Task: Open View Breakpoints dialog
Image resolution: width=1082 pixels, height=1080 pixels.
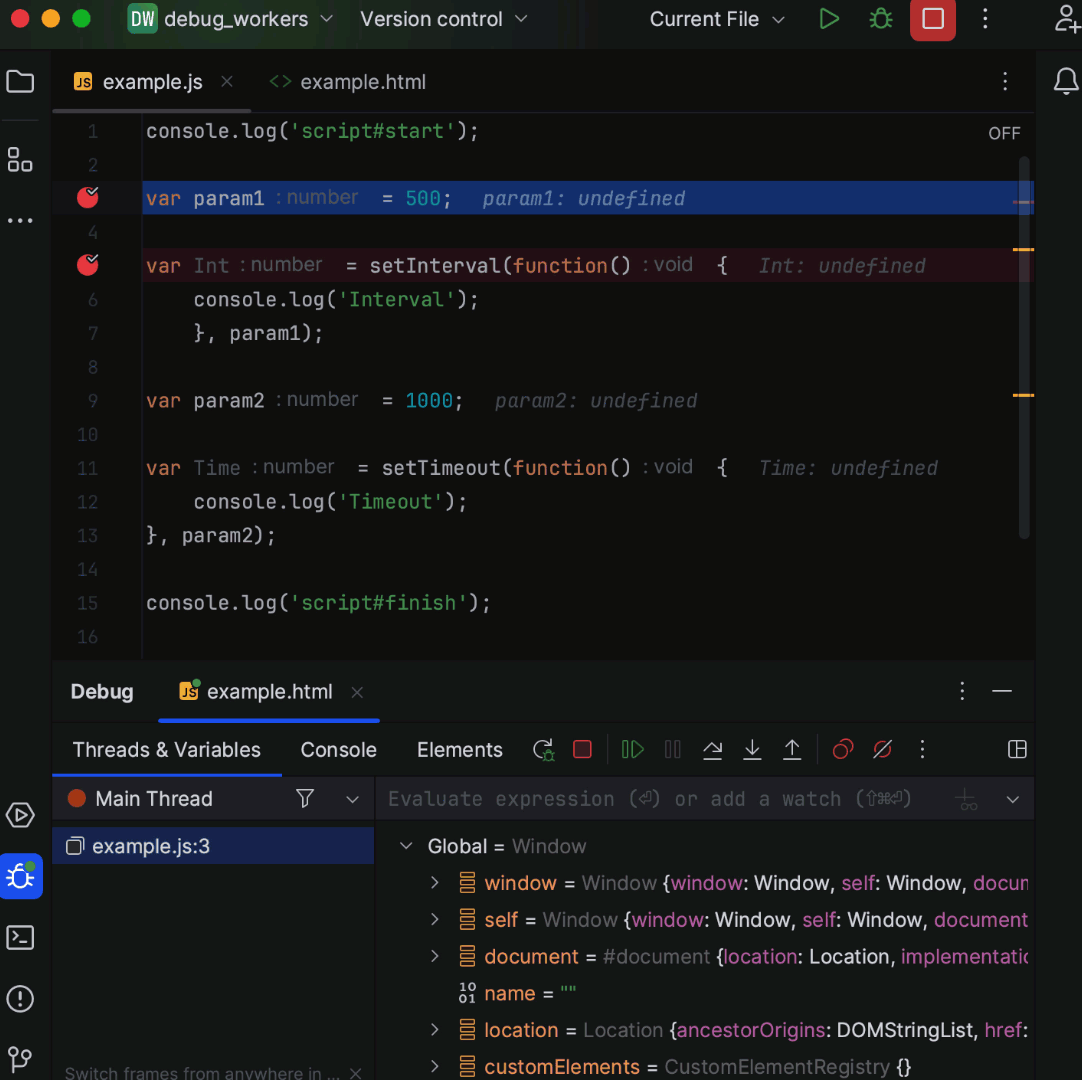Action: [x=843, y=750]
